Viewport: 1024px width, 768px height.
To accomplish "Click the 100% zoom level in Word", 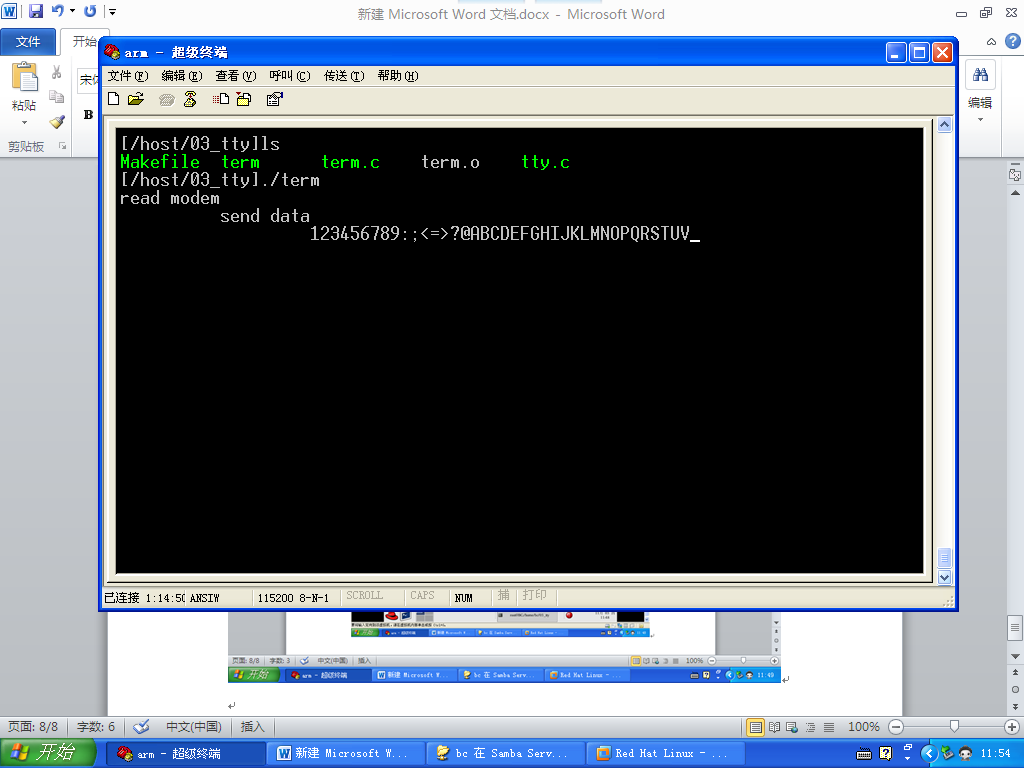I will (863, 727).
